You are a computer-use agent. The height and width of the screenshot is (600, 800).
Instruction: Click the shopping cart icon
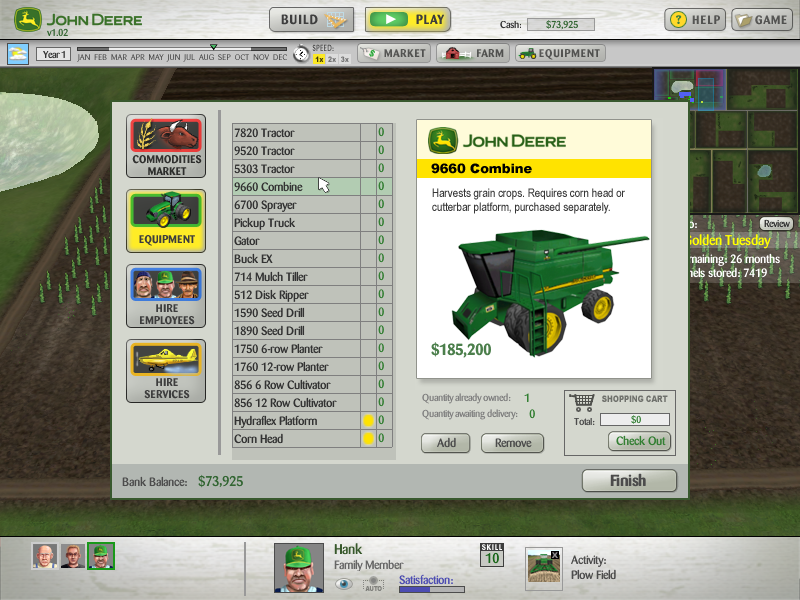(x=582, y=402)
